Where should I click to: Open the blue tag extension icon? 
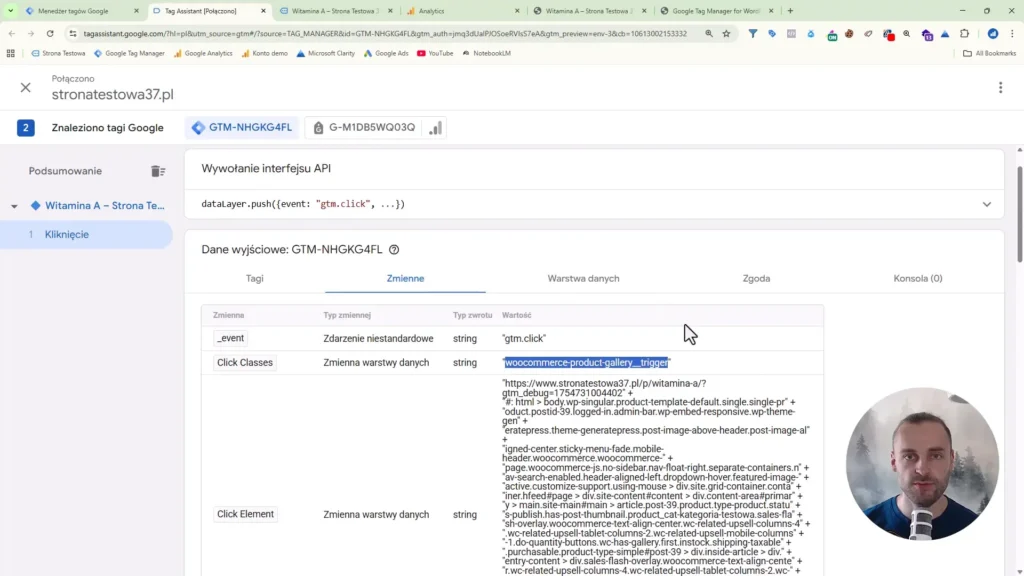click(x=772, y=33)
